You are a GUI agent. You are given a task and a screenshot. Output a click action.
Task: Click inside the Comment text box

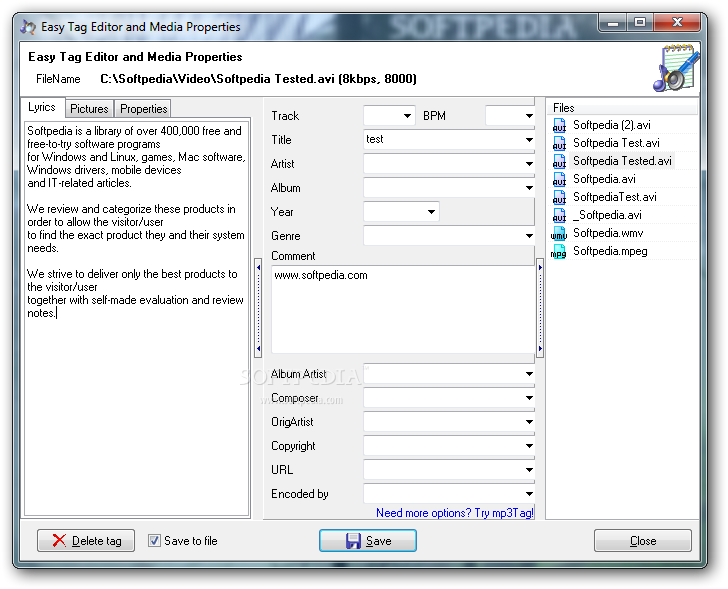(403, 310)
